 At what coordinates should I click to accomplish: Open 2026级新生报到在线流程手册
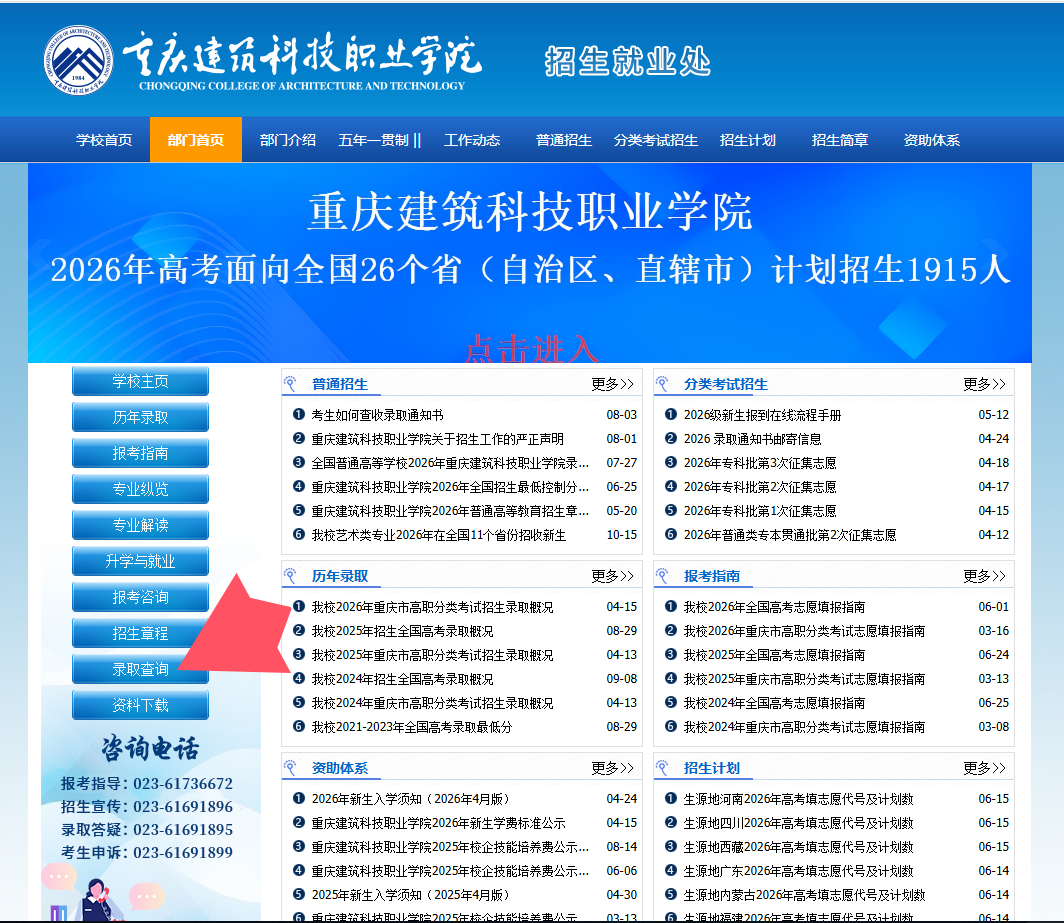762,415
